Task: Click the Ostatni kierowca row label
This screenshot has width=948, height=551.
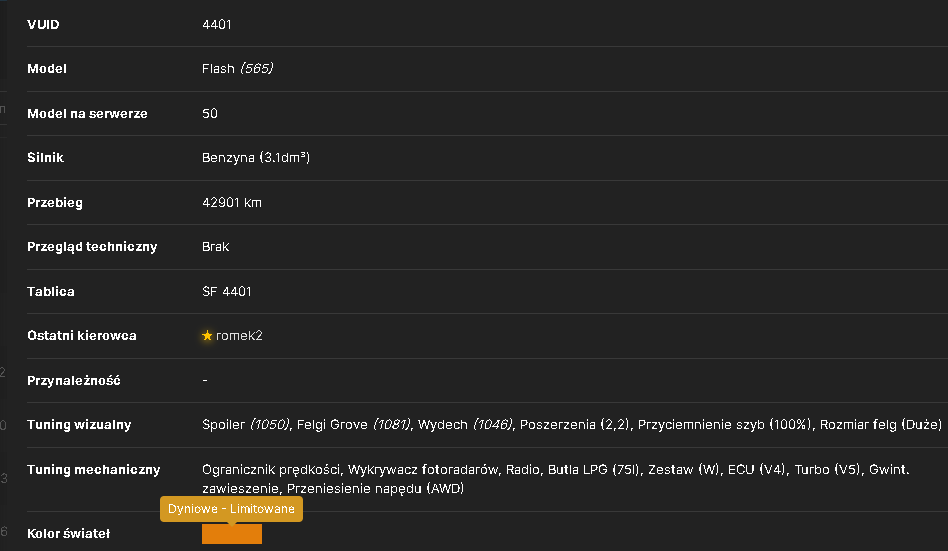Action: 82,336
